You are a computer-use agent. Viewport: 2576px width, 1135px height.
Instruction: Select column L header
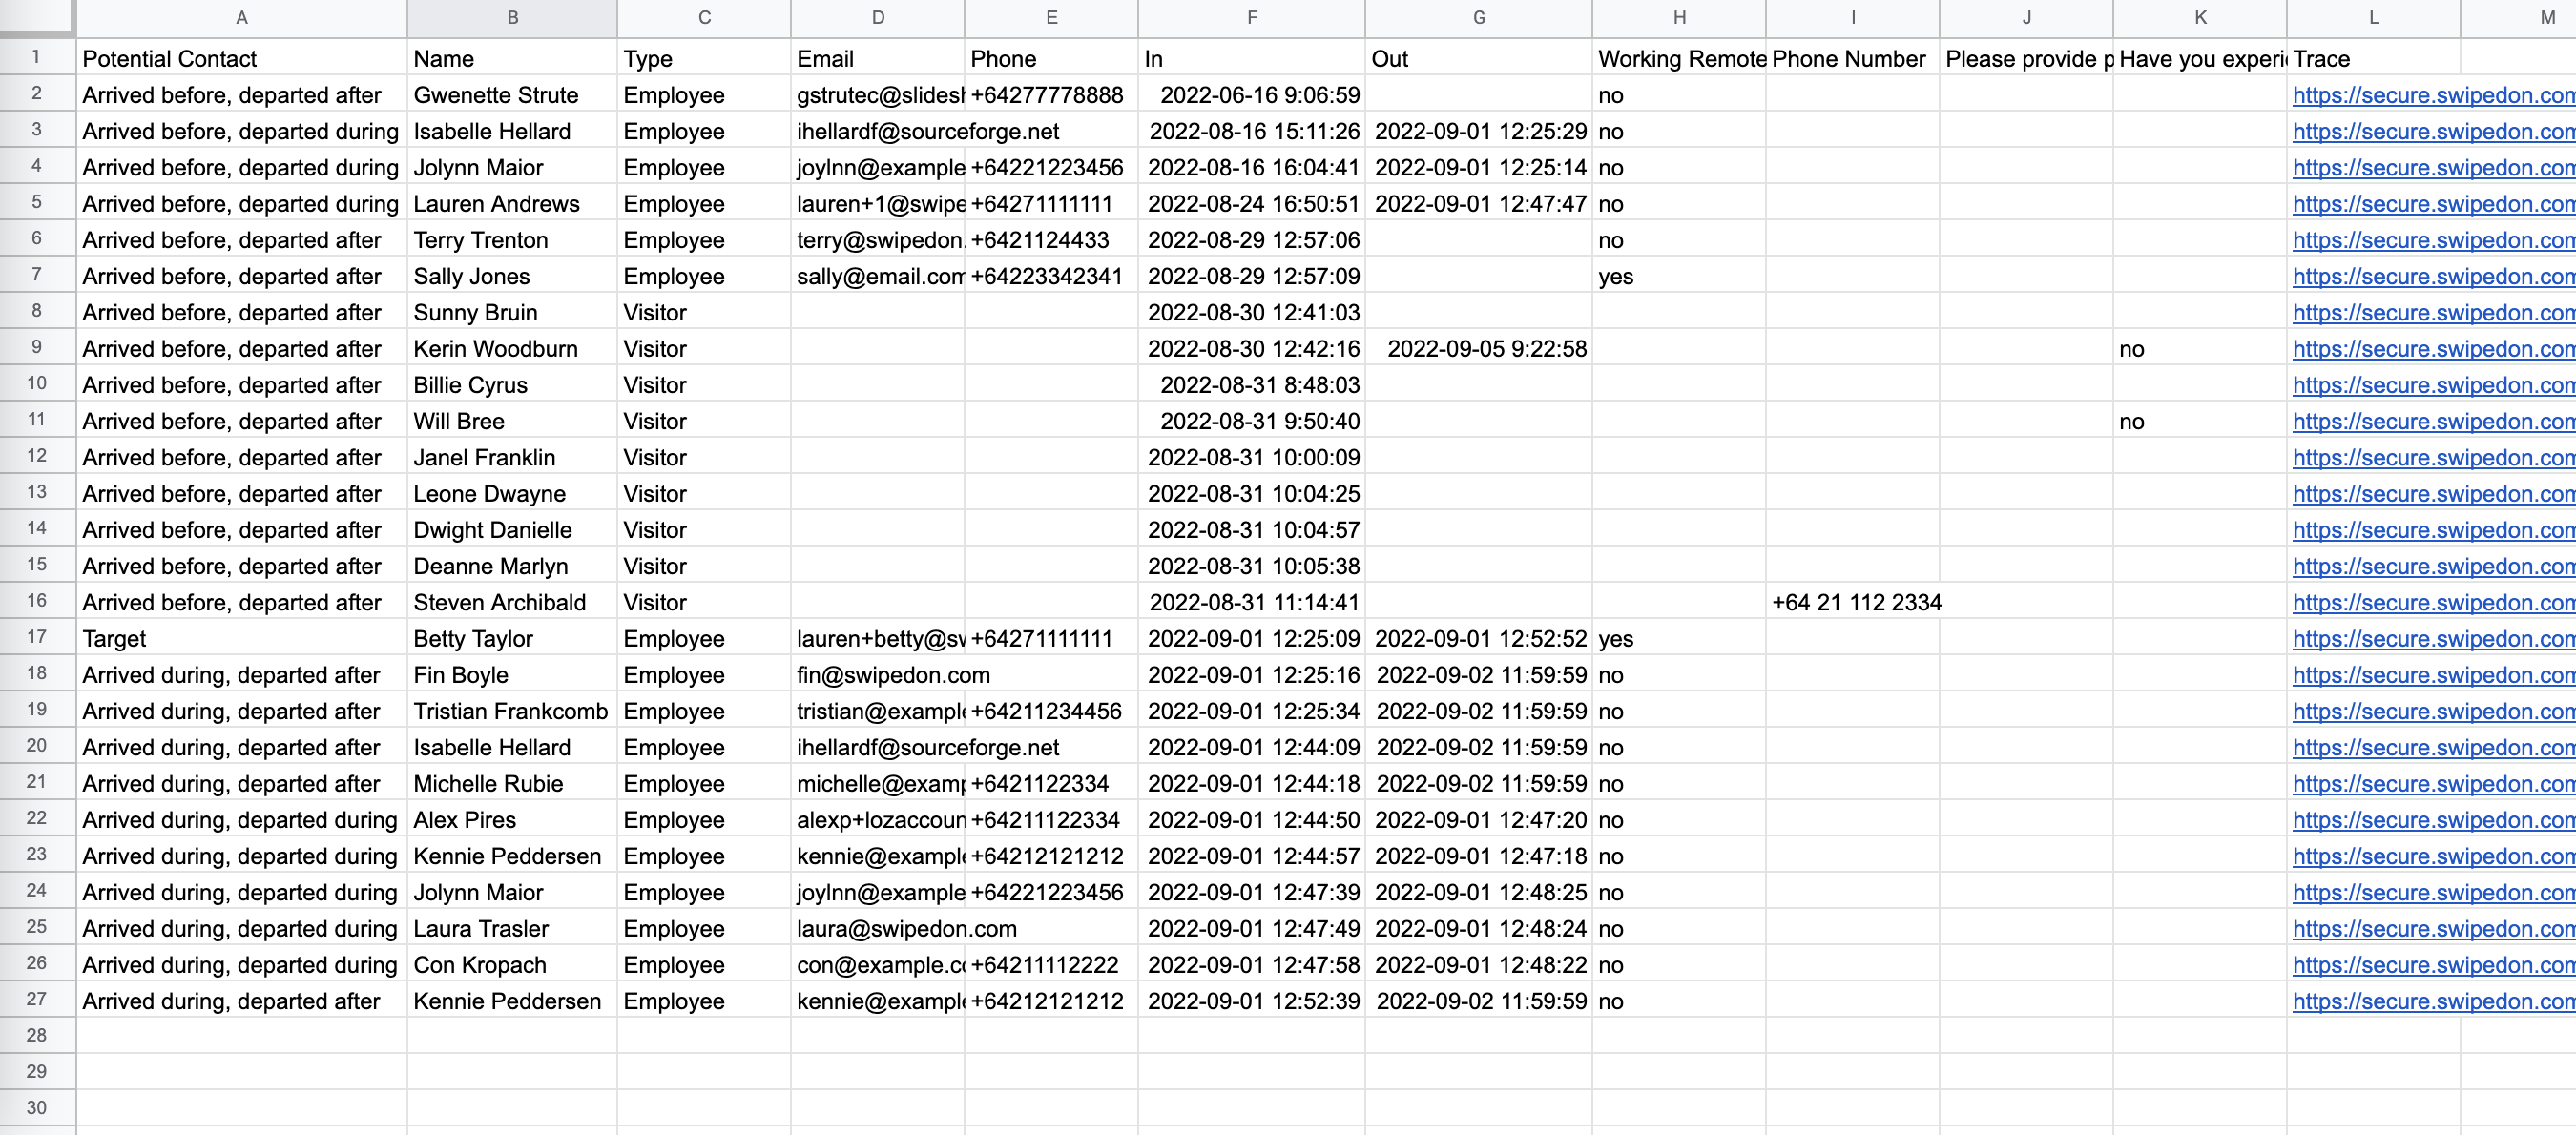[x=2373, y=18]
